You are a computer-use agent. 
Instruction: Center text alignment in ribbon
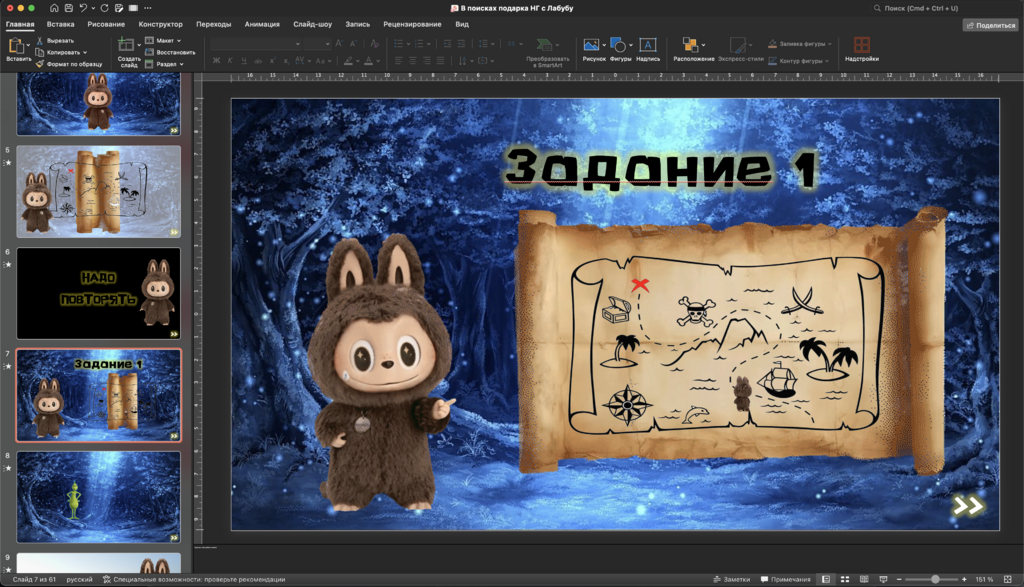coord(413,61)
